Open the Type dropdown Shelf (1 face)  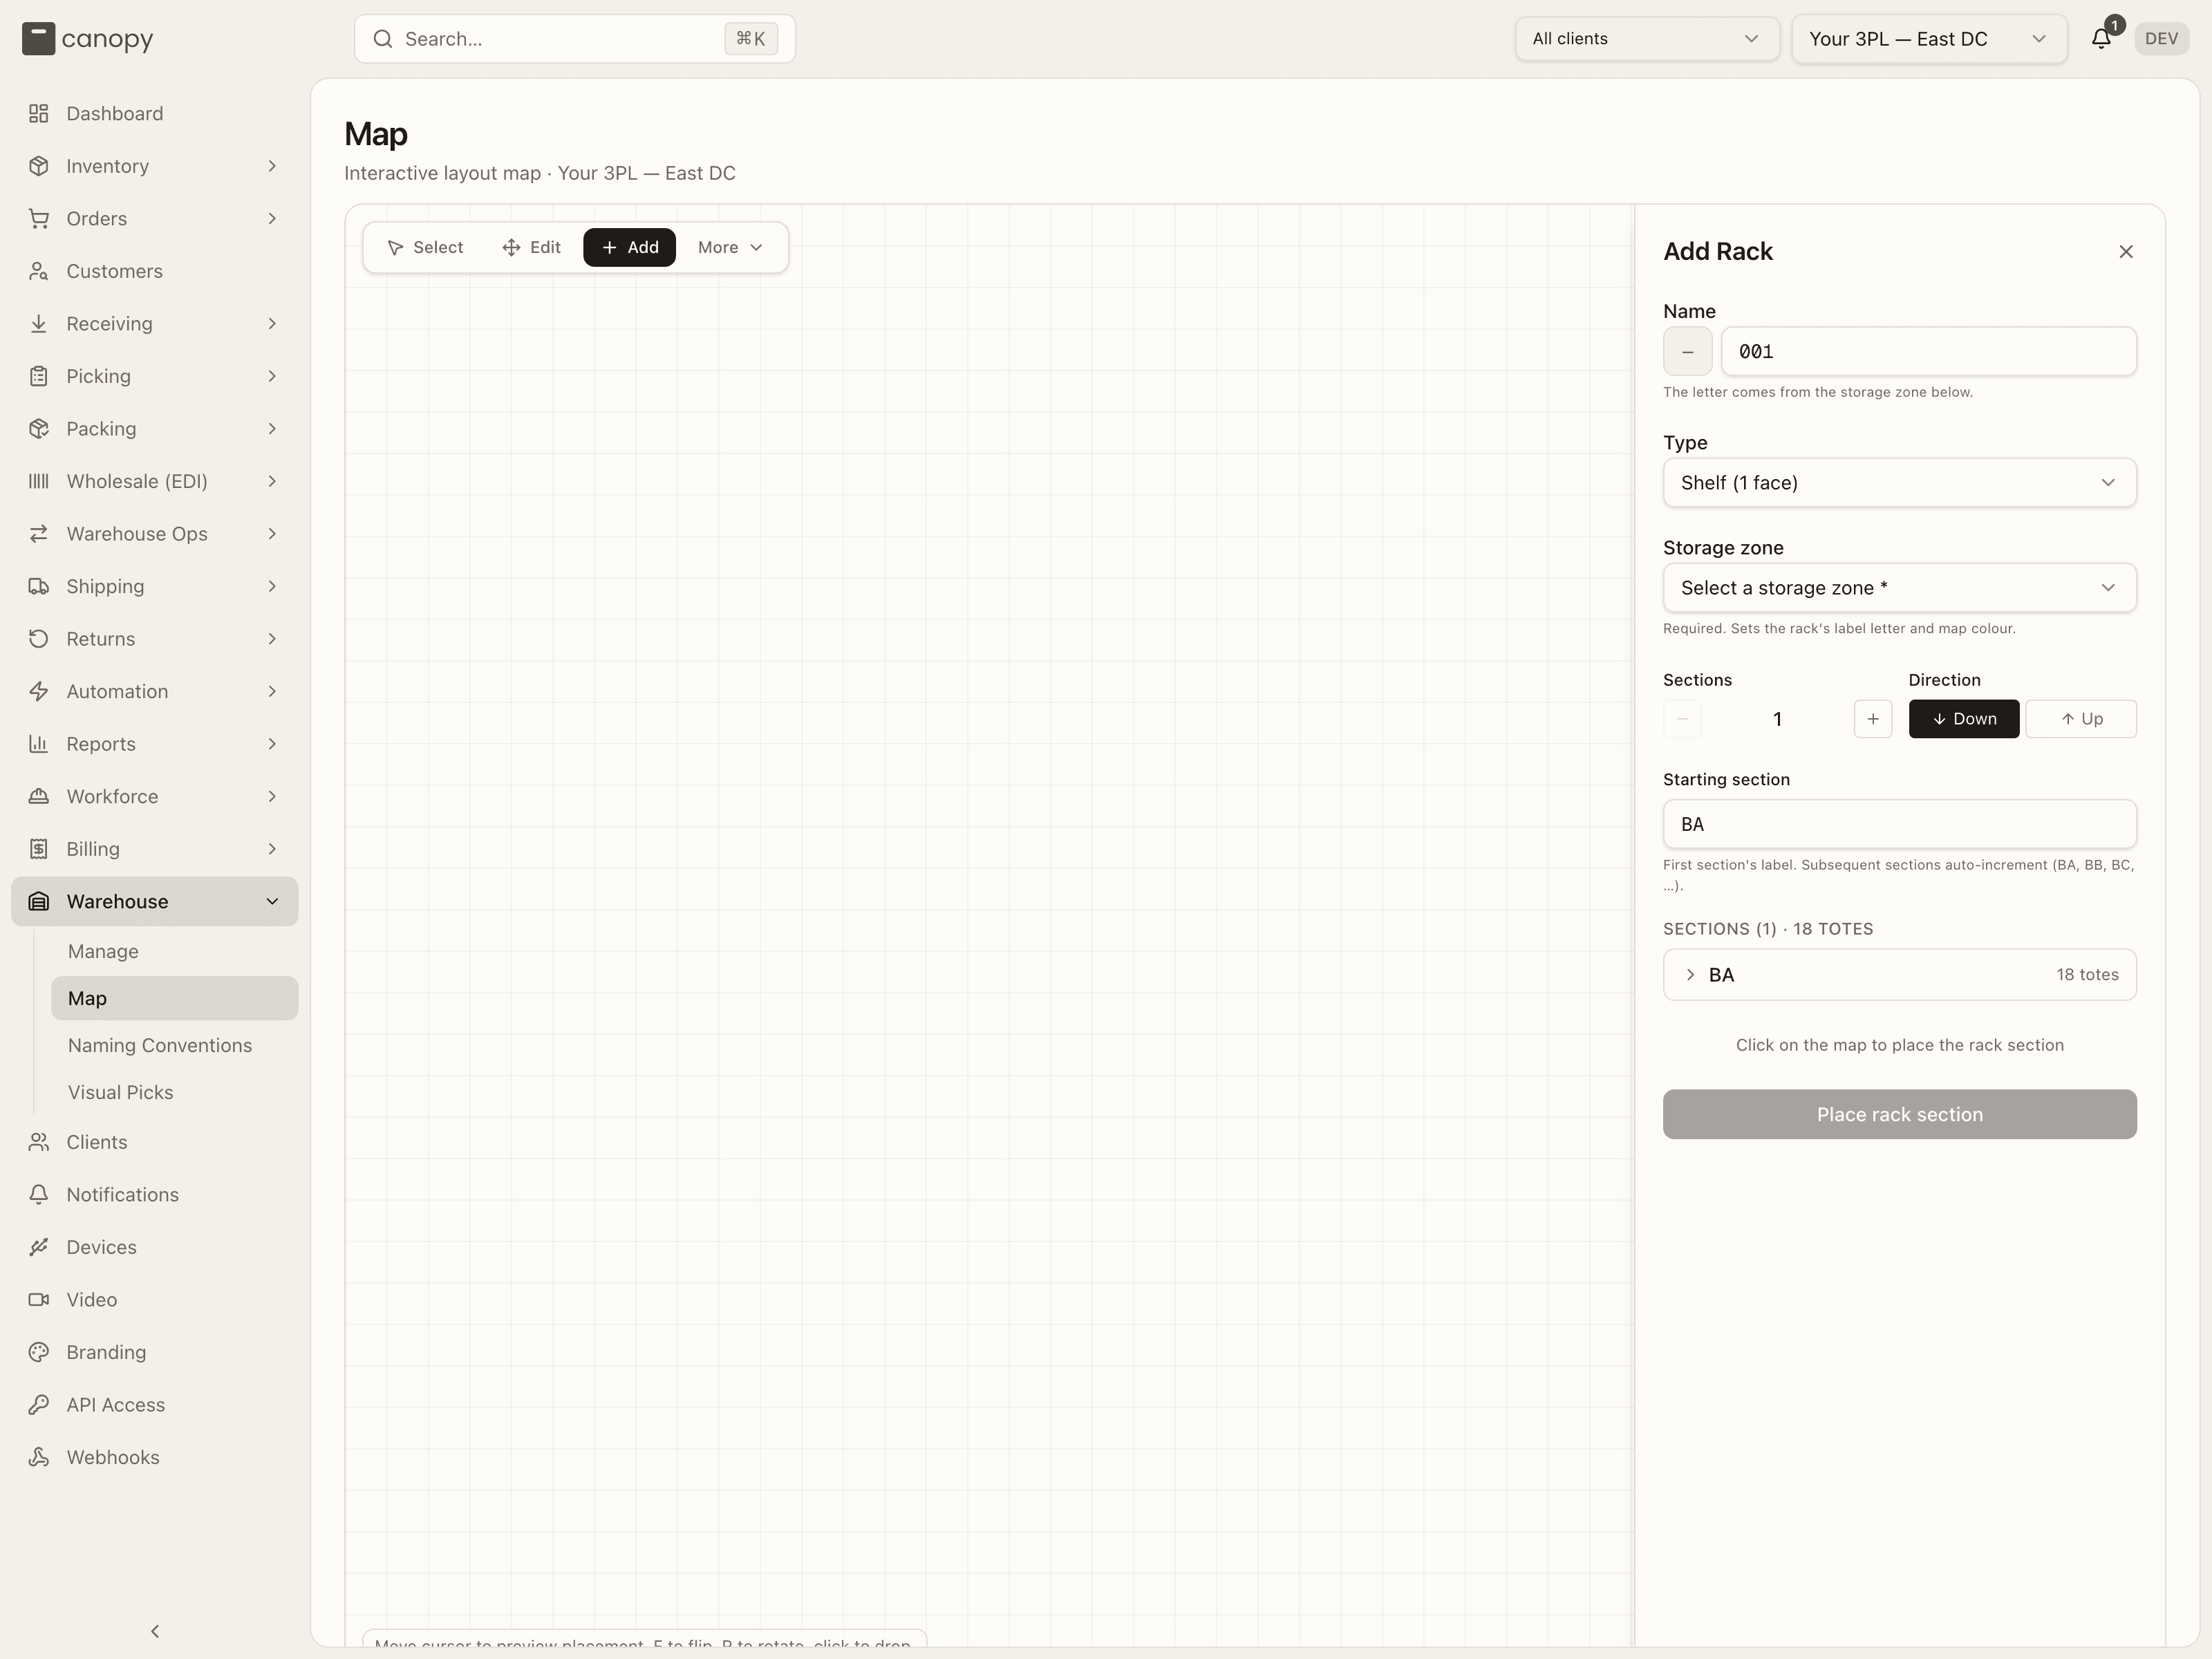[1899, 483]
